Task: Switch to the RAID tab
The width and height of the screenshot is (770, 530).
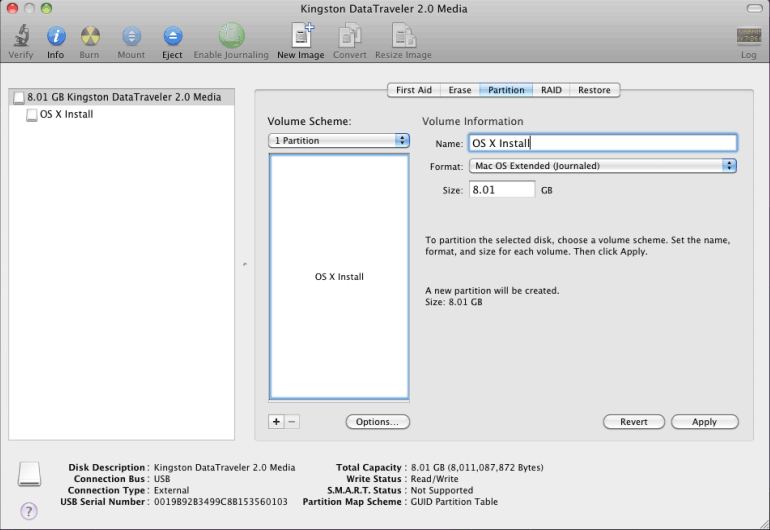Action: click(551, 90)
